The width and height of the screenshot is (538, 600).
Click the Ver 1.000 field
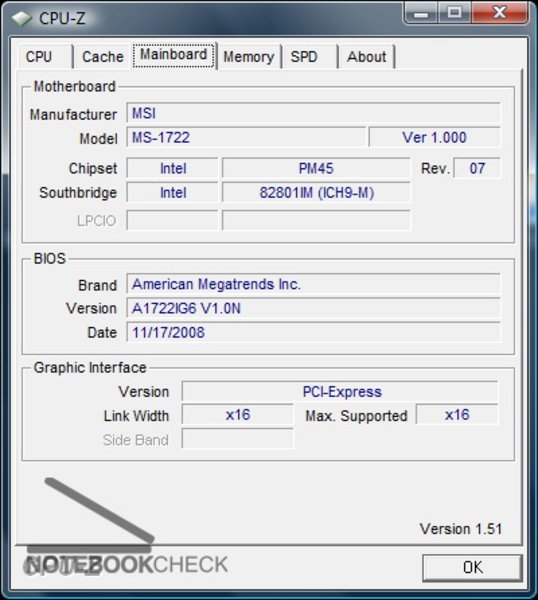click(x=434, y=137)
